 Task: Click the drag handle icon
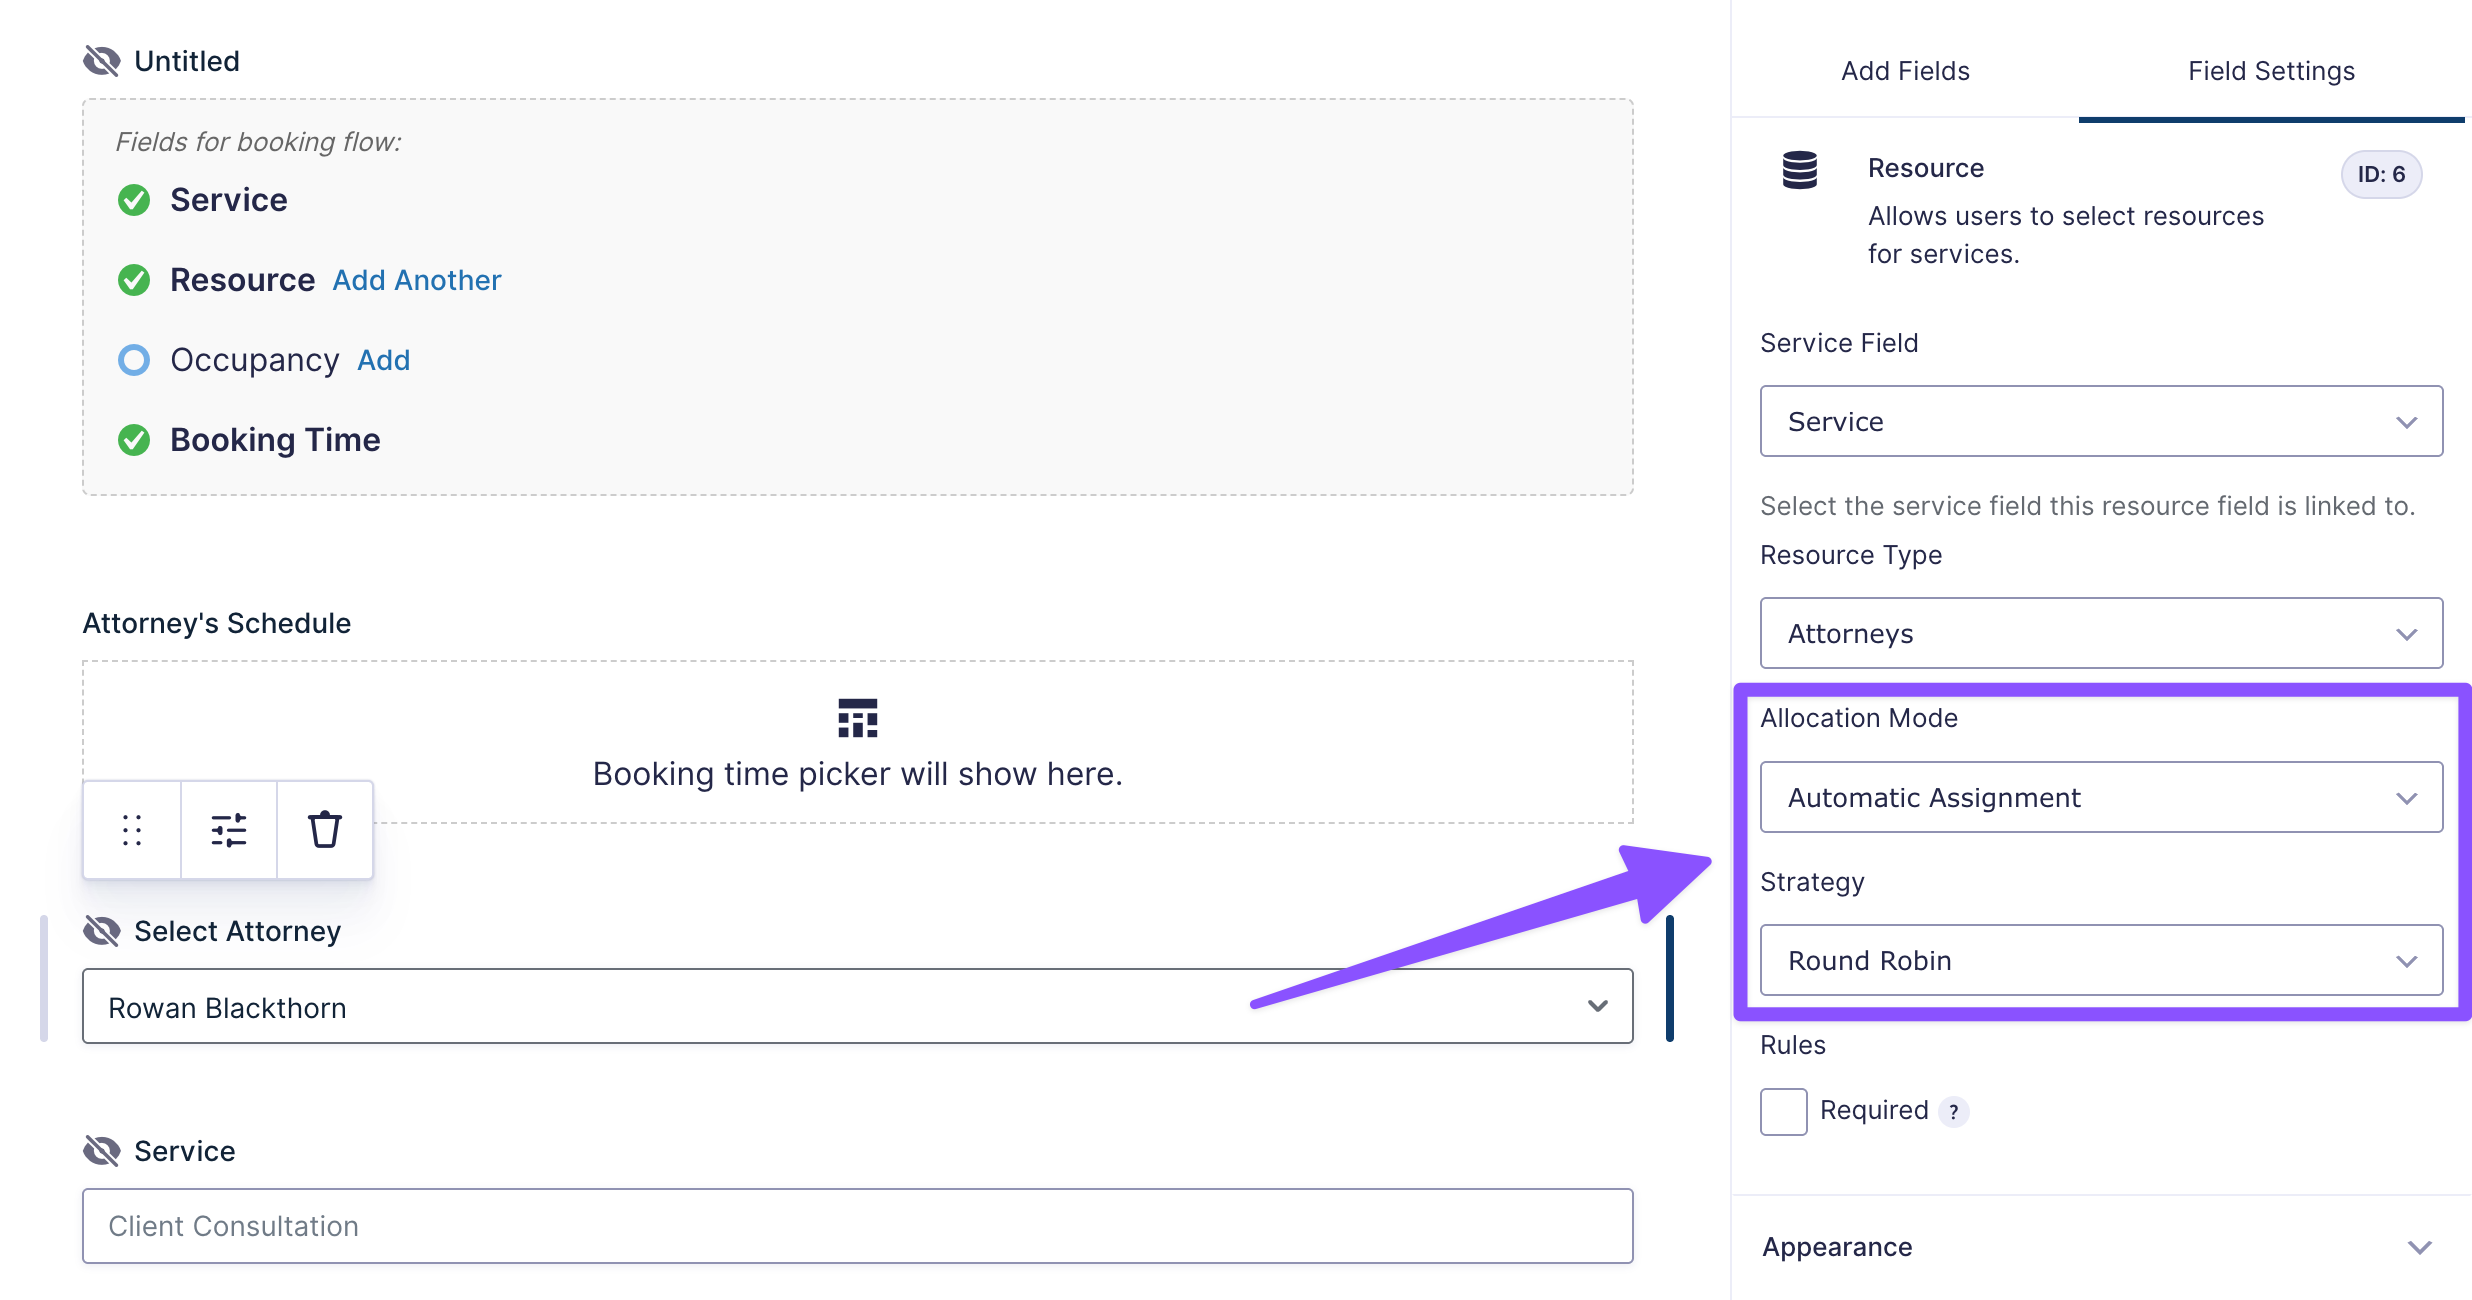tap(132, 830)
